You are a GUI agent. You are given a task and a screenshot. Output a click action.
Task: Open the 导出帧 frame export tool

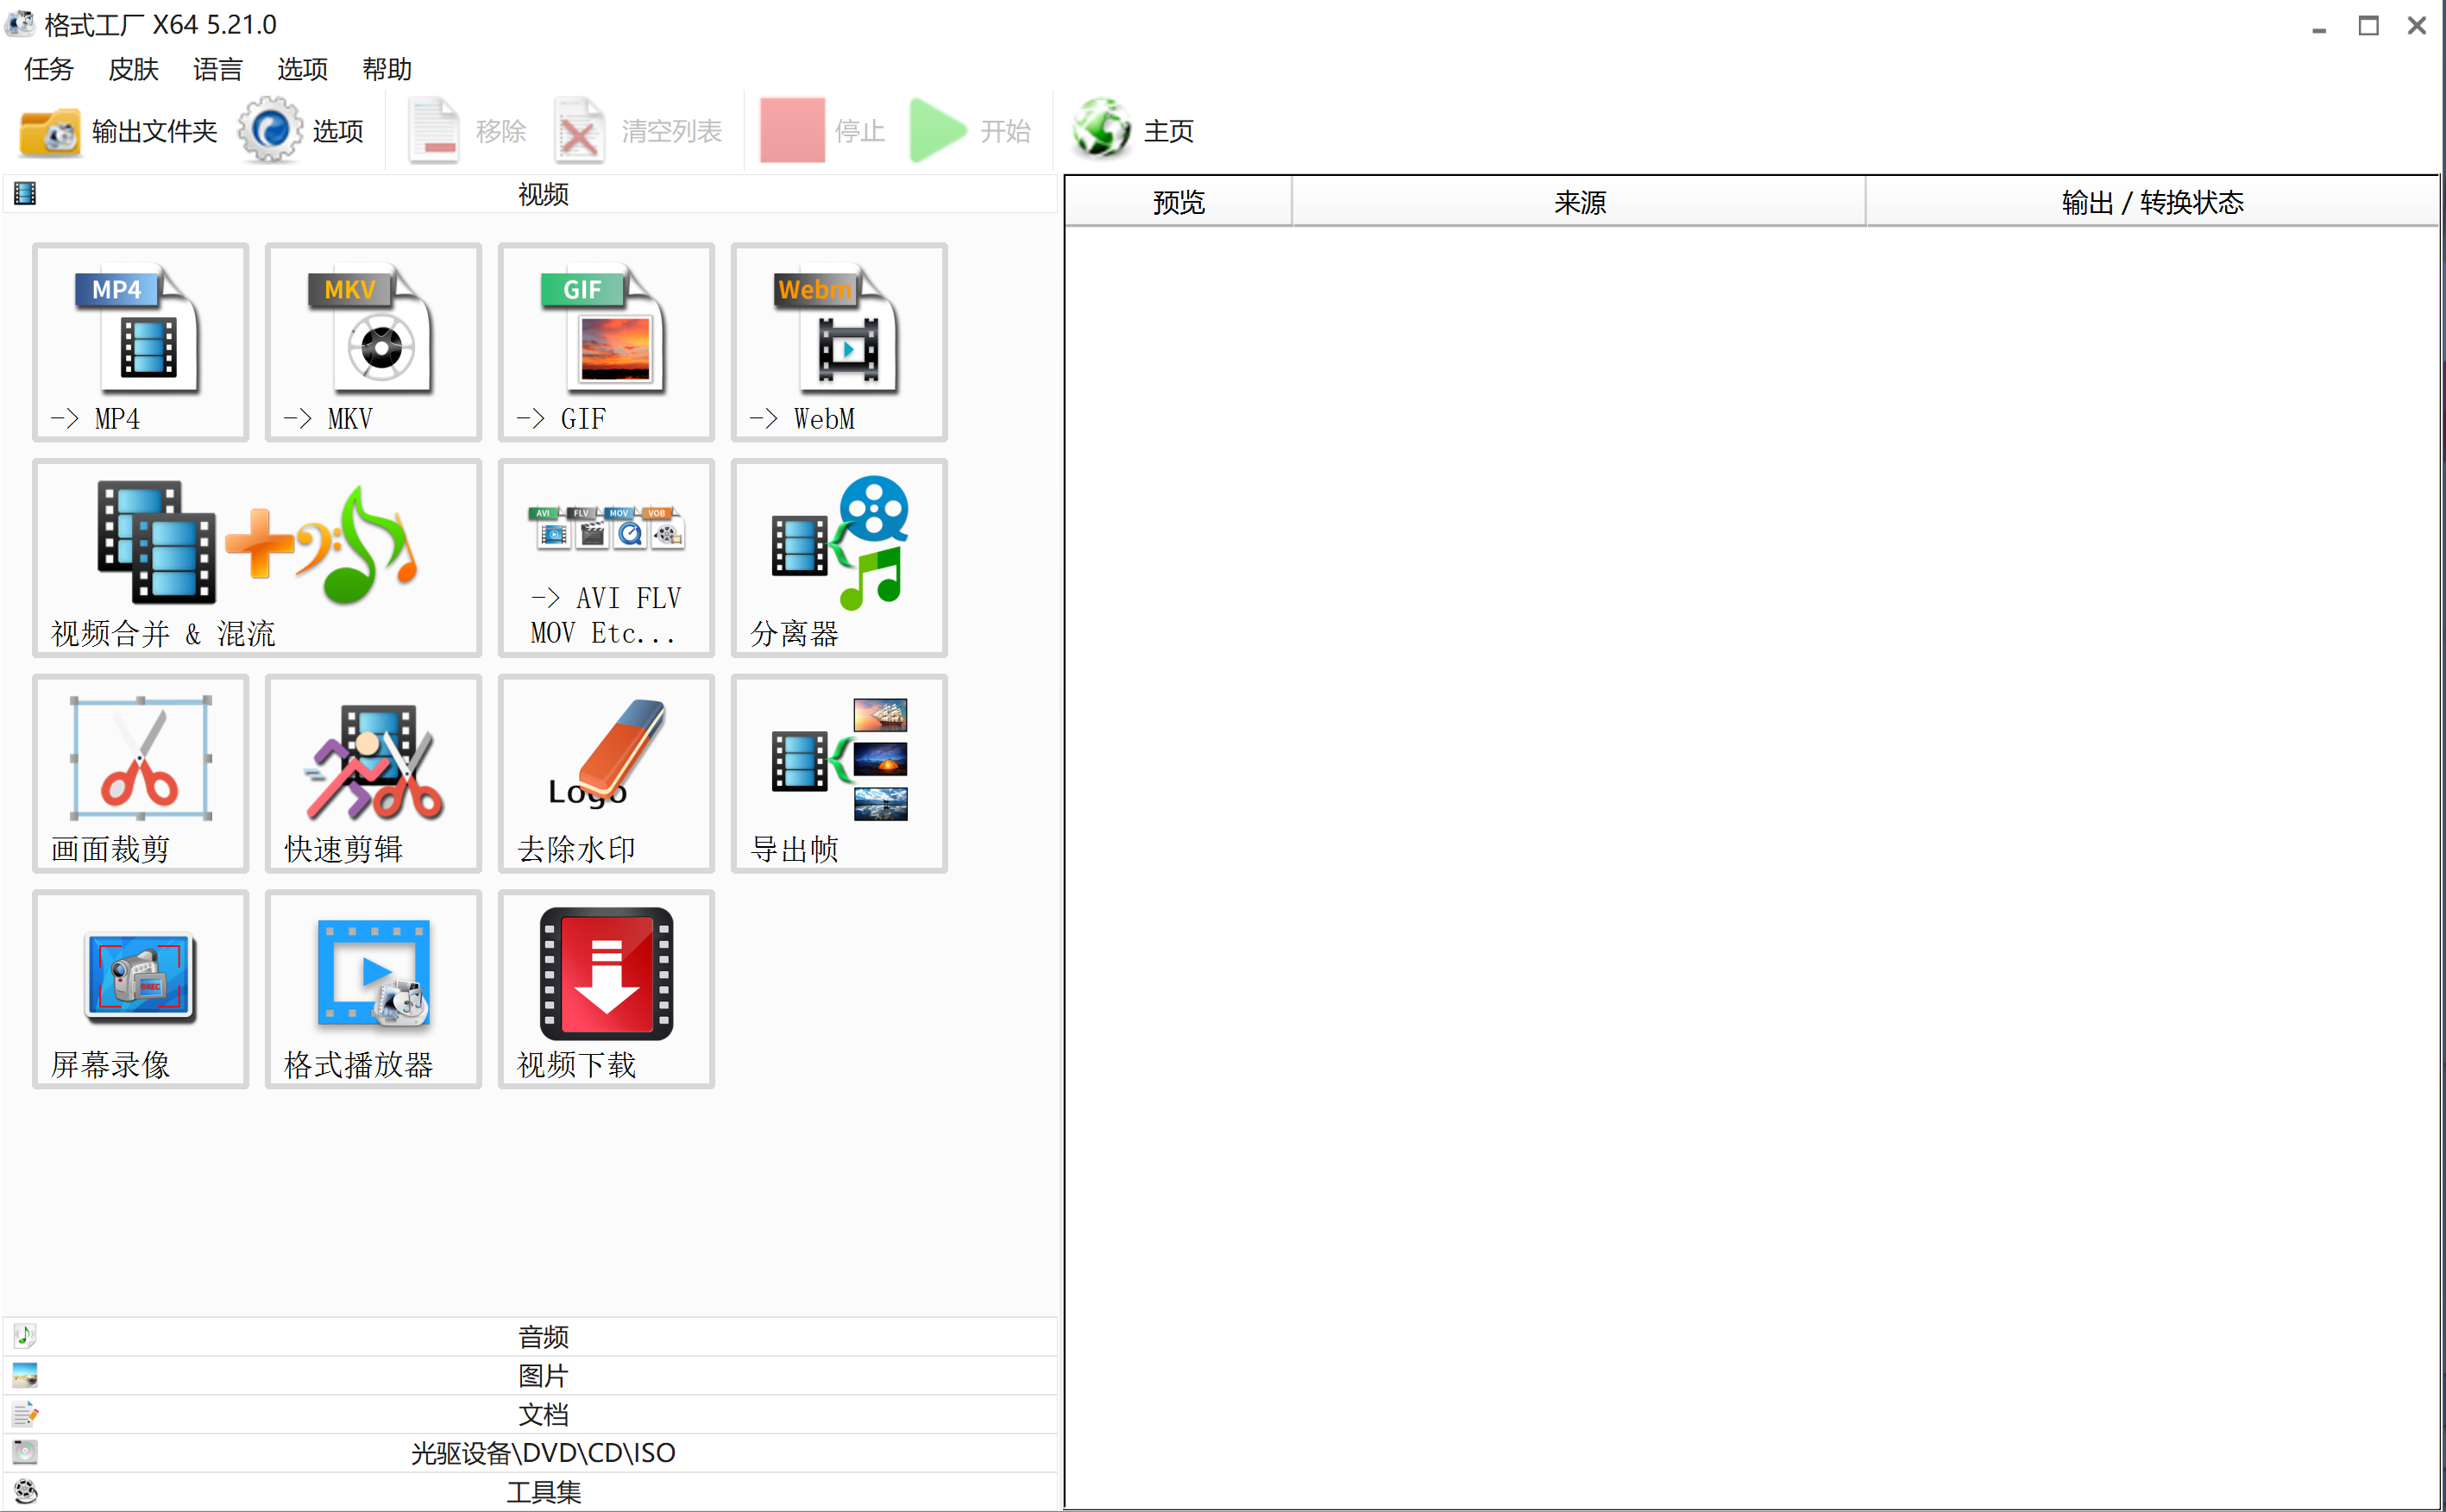(839, 773)
